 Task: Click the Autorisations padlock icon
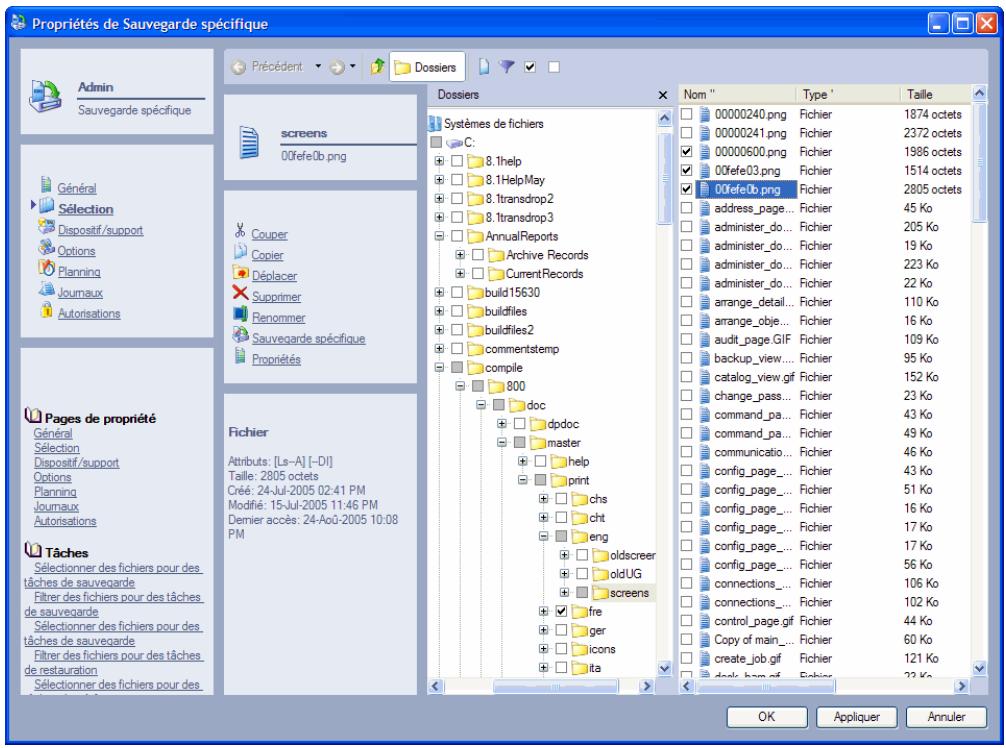pos(46,310)
